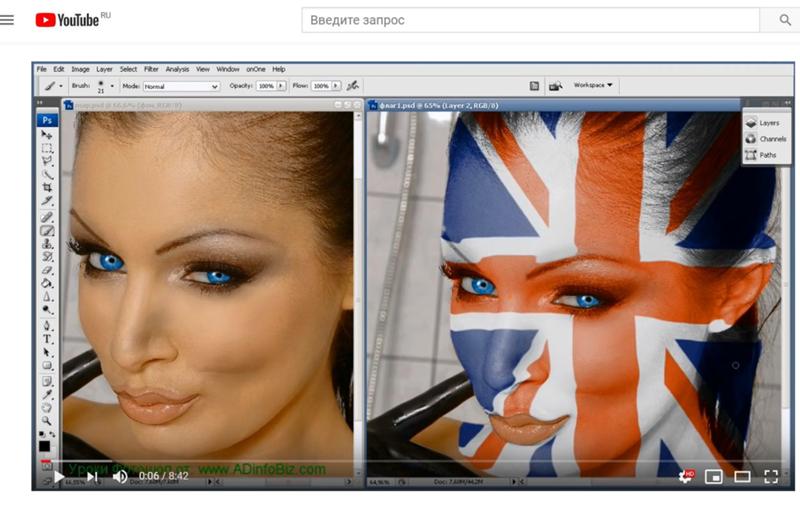Viewport: 800px width, 506px height.
Task: Open Photoshop Image menu
Action: pos(80,69)
